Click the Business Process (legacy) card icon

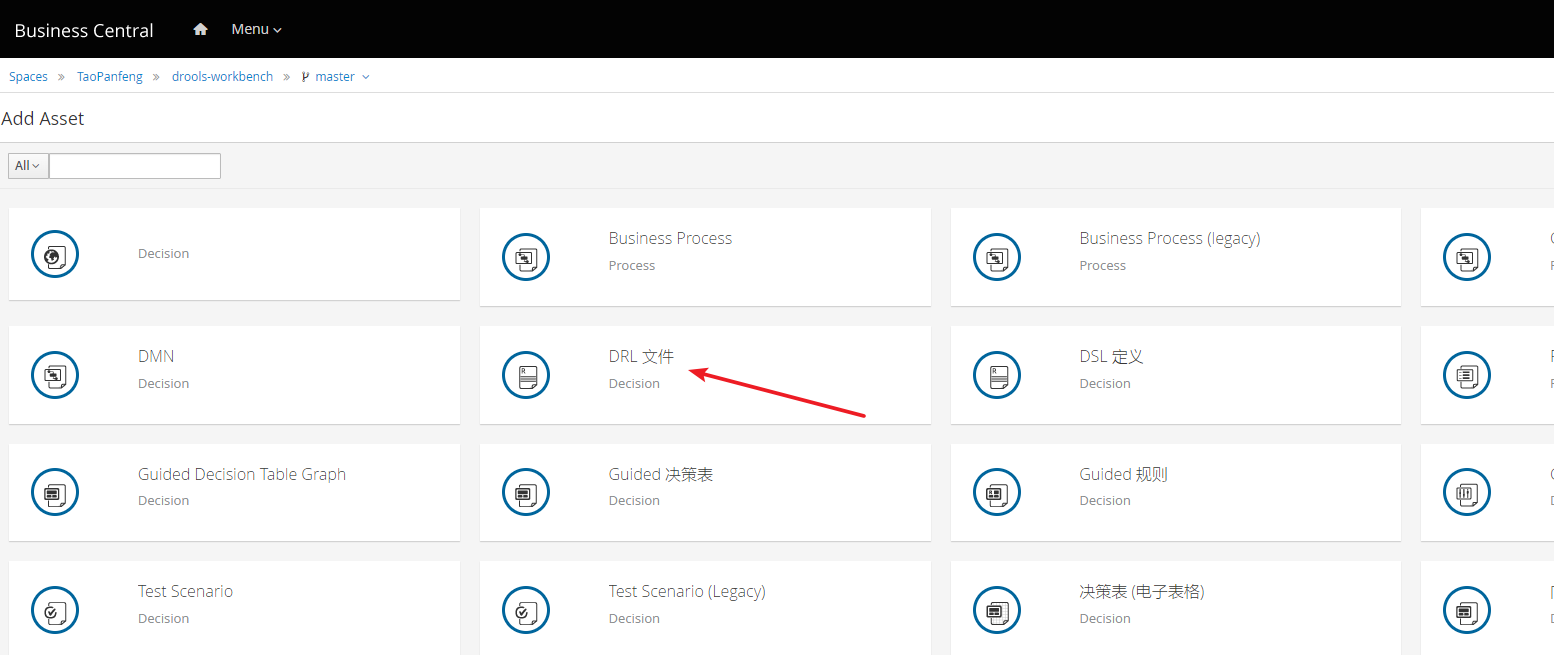pos(997,257)
